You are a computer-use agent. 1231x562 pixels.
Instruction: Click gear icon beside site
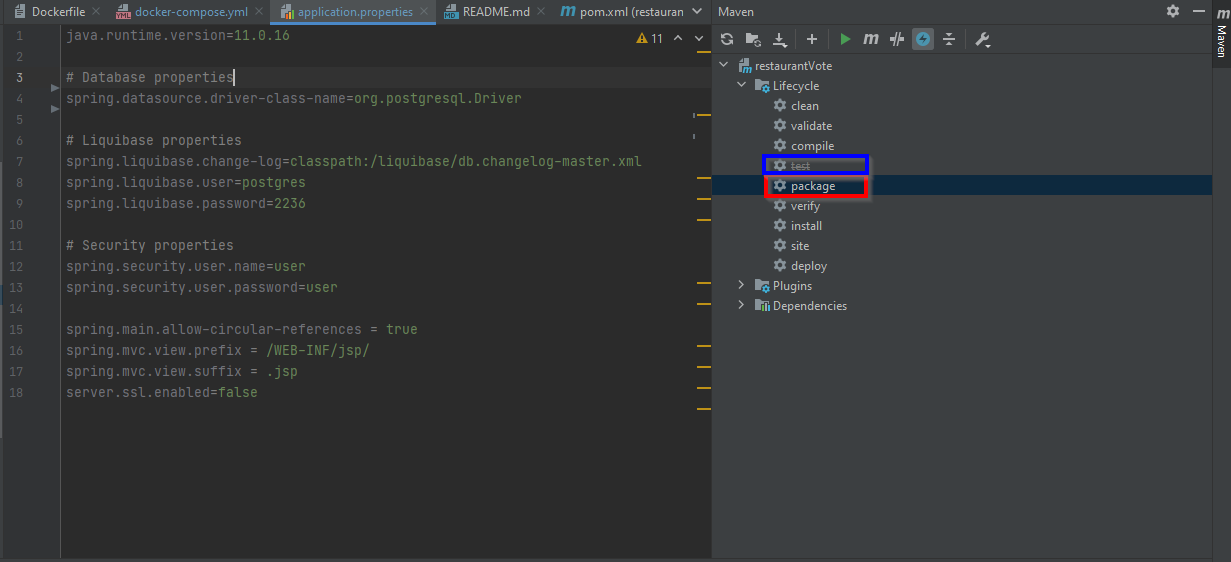(780, 246)
